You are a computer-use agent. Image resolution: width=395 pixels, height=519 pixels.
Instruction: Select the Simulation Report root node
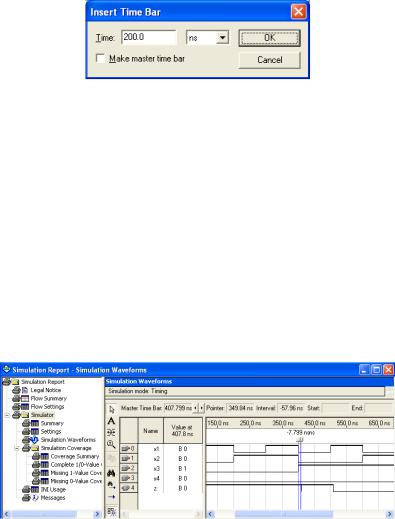(x=43, y=382)
